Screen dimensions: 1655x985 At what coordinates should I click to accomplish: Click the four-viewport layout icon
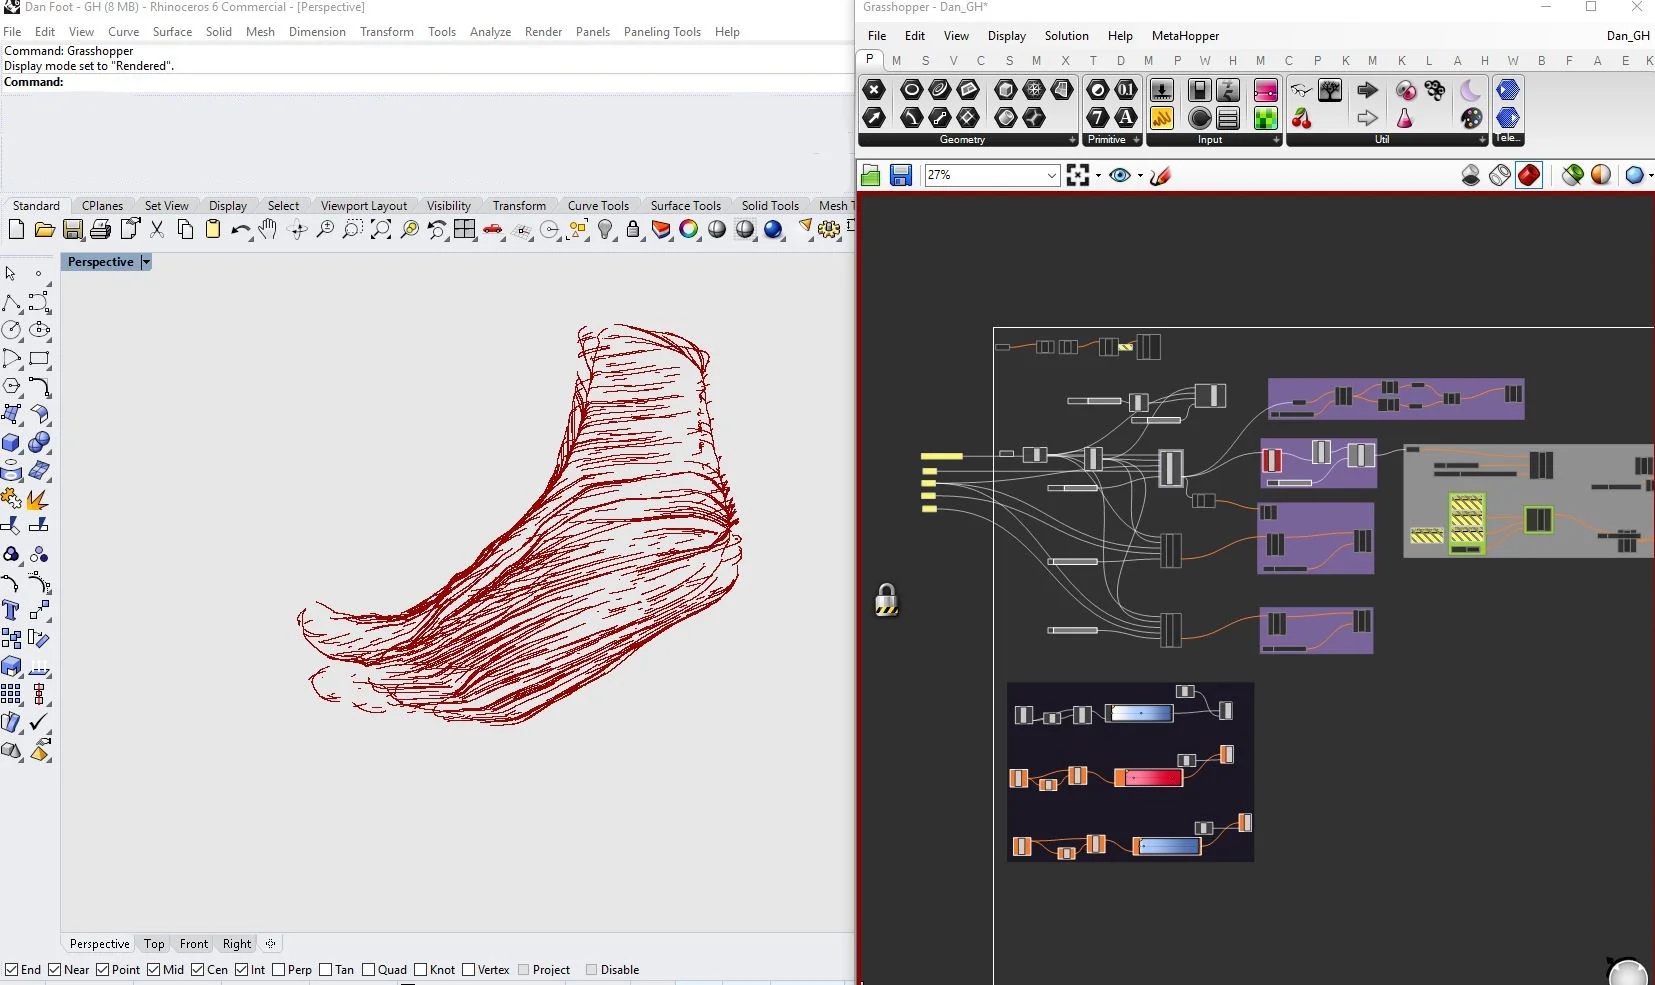click(x=465, y=230)
